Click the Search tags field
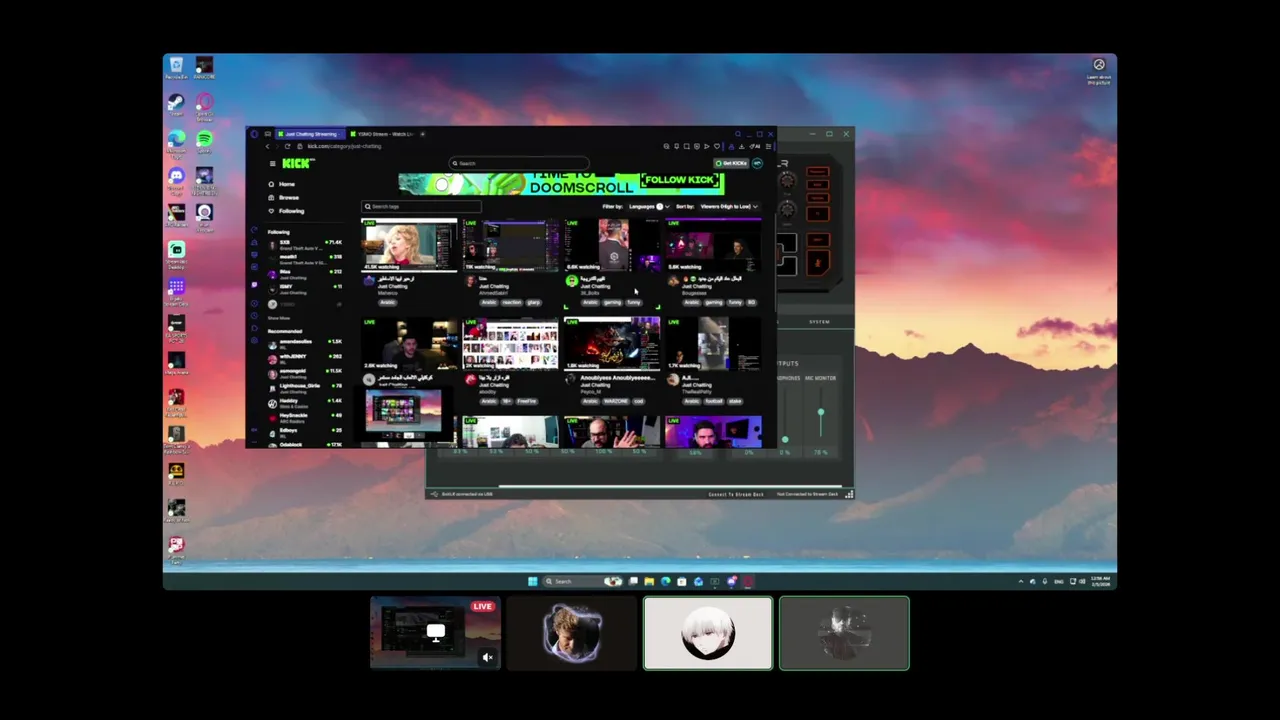Image resolution: width=1280 pixels, height=720 pixels. tap(421, 206)
